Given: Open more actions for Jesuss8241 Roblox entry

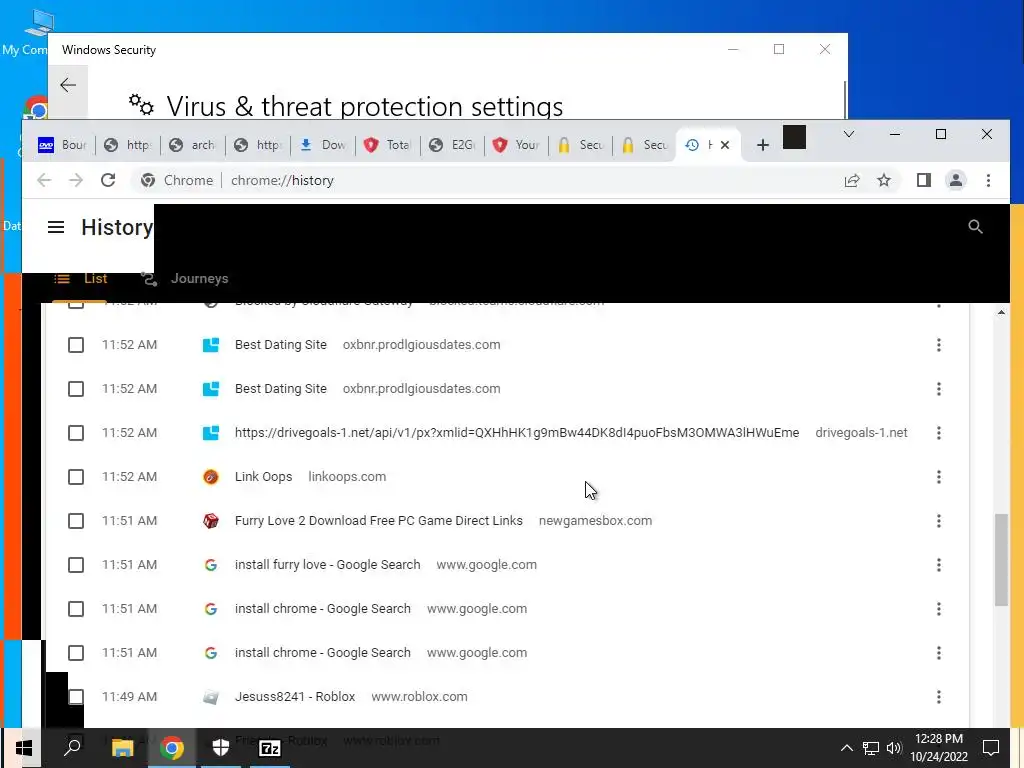Looking at the screenshot, I should point(938,697).
